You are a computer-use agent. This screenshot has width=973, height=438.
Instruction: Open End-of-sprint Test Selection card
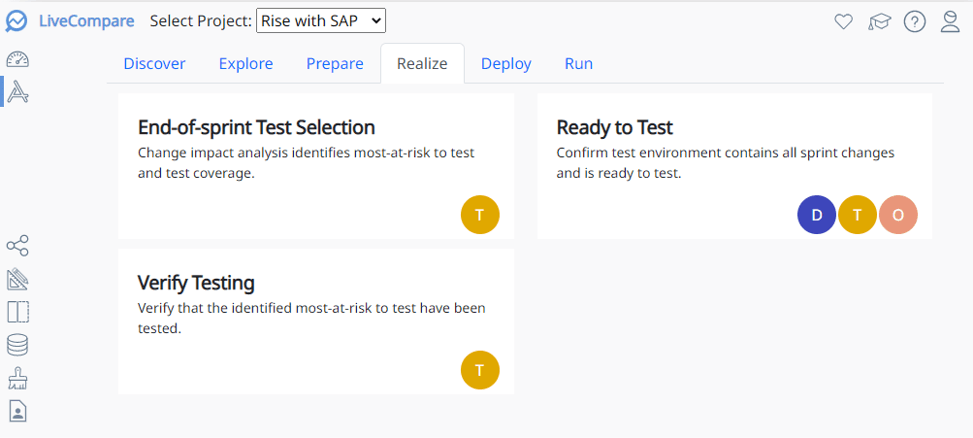pyautogui.click(x=256, y=128)
